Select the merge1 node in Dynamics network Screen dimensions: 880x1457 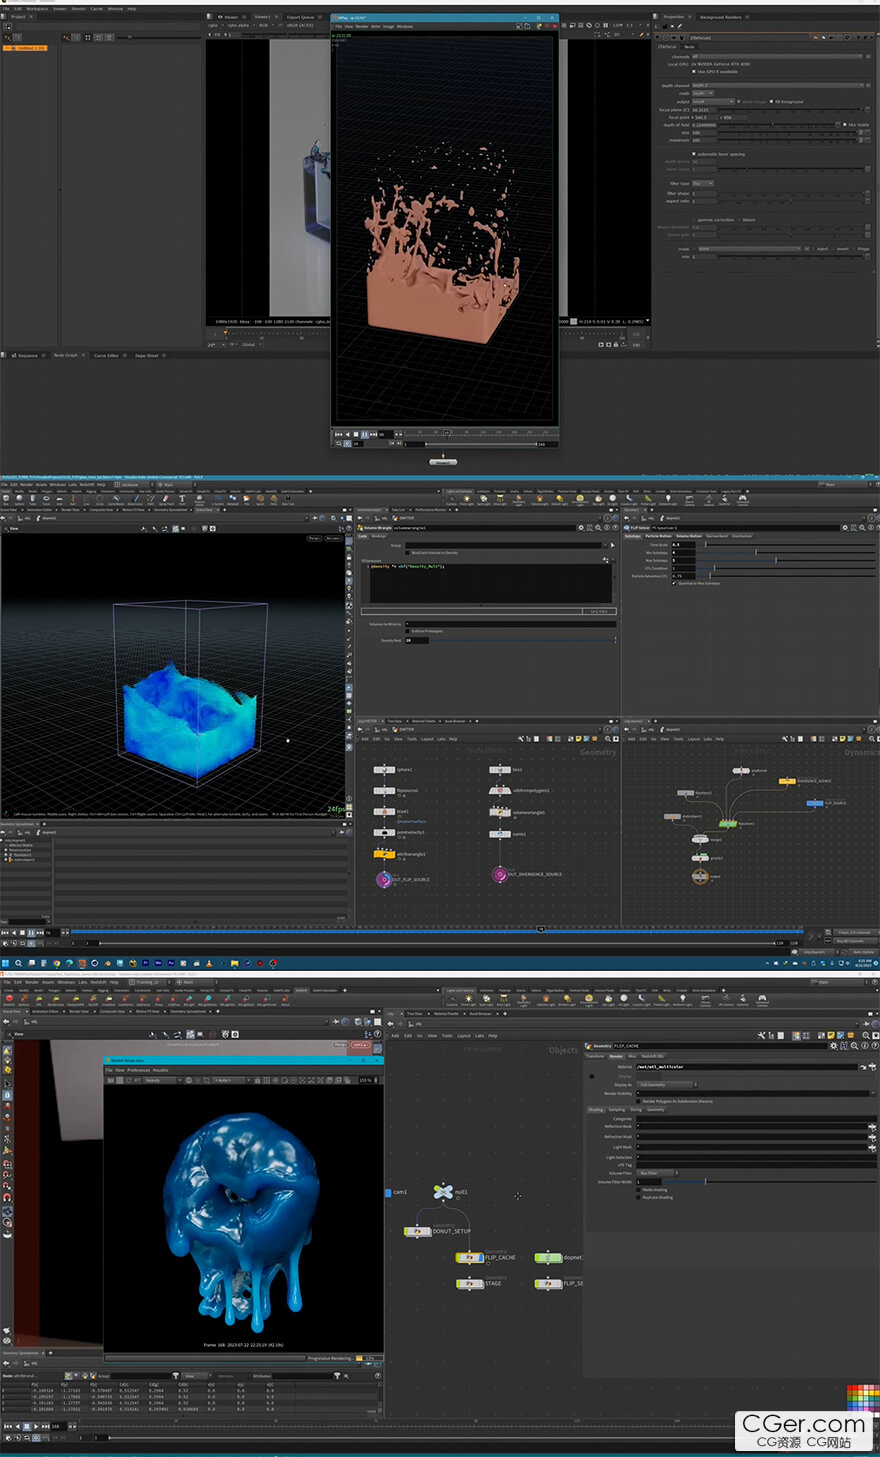coord(700,840)
